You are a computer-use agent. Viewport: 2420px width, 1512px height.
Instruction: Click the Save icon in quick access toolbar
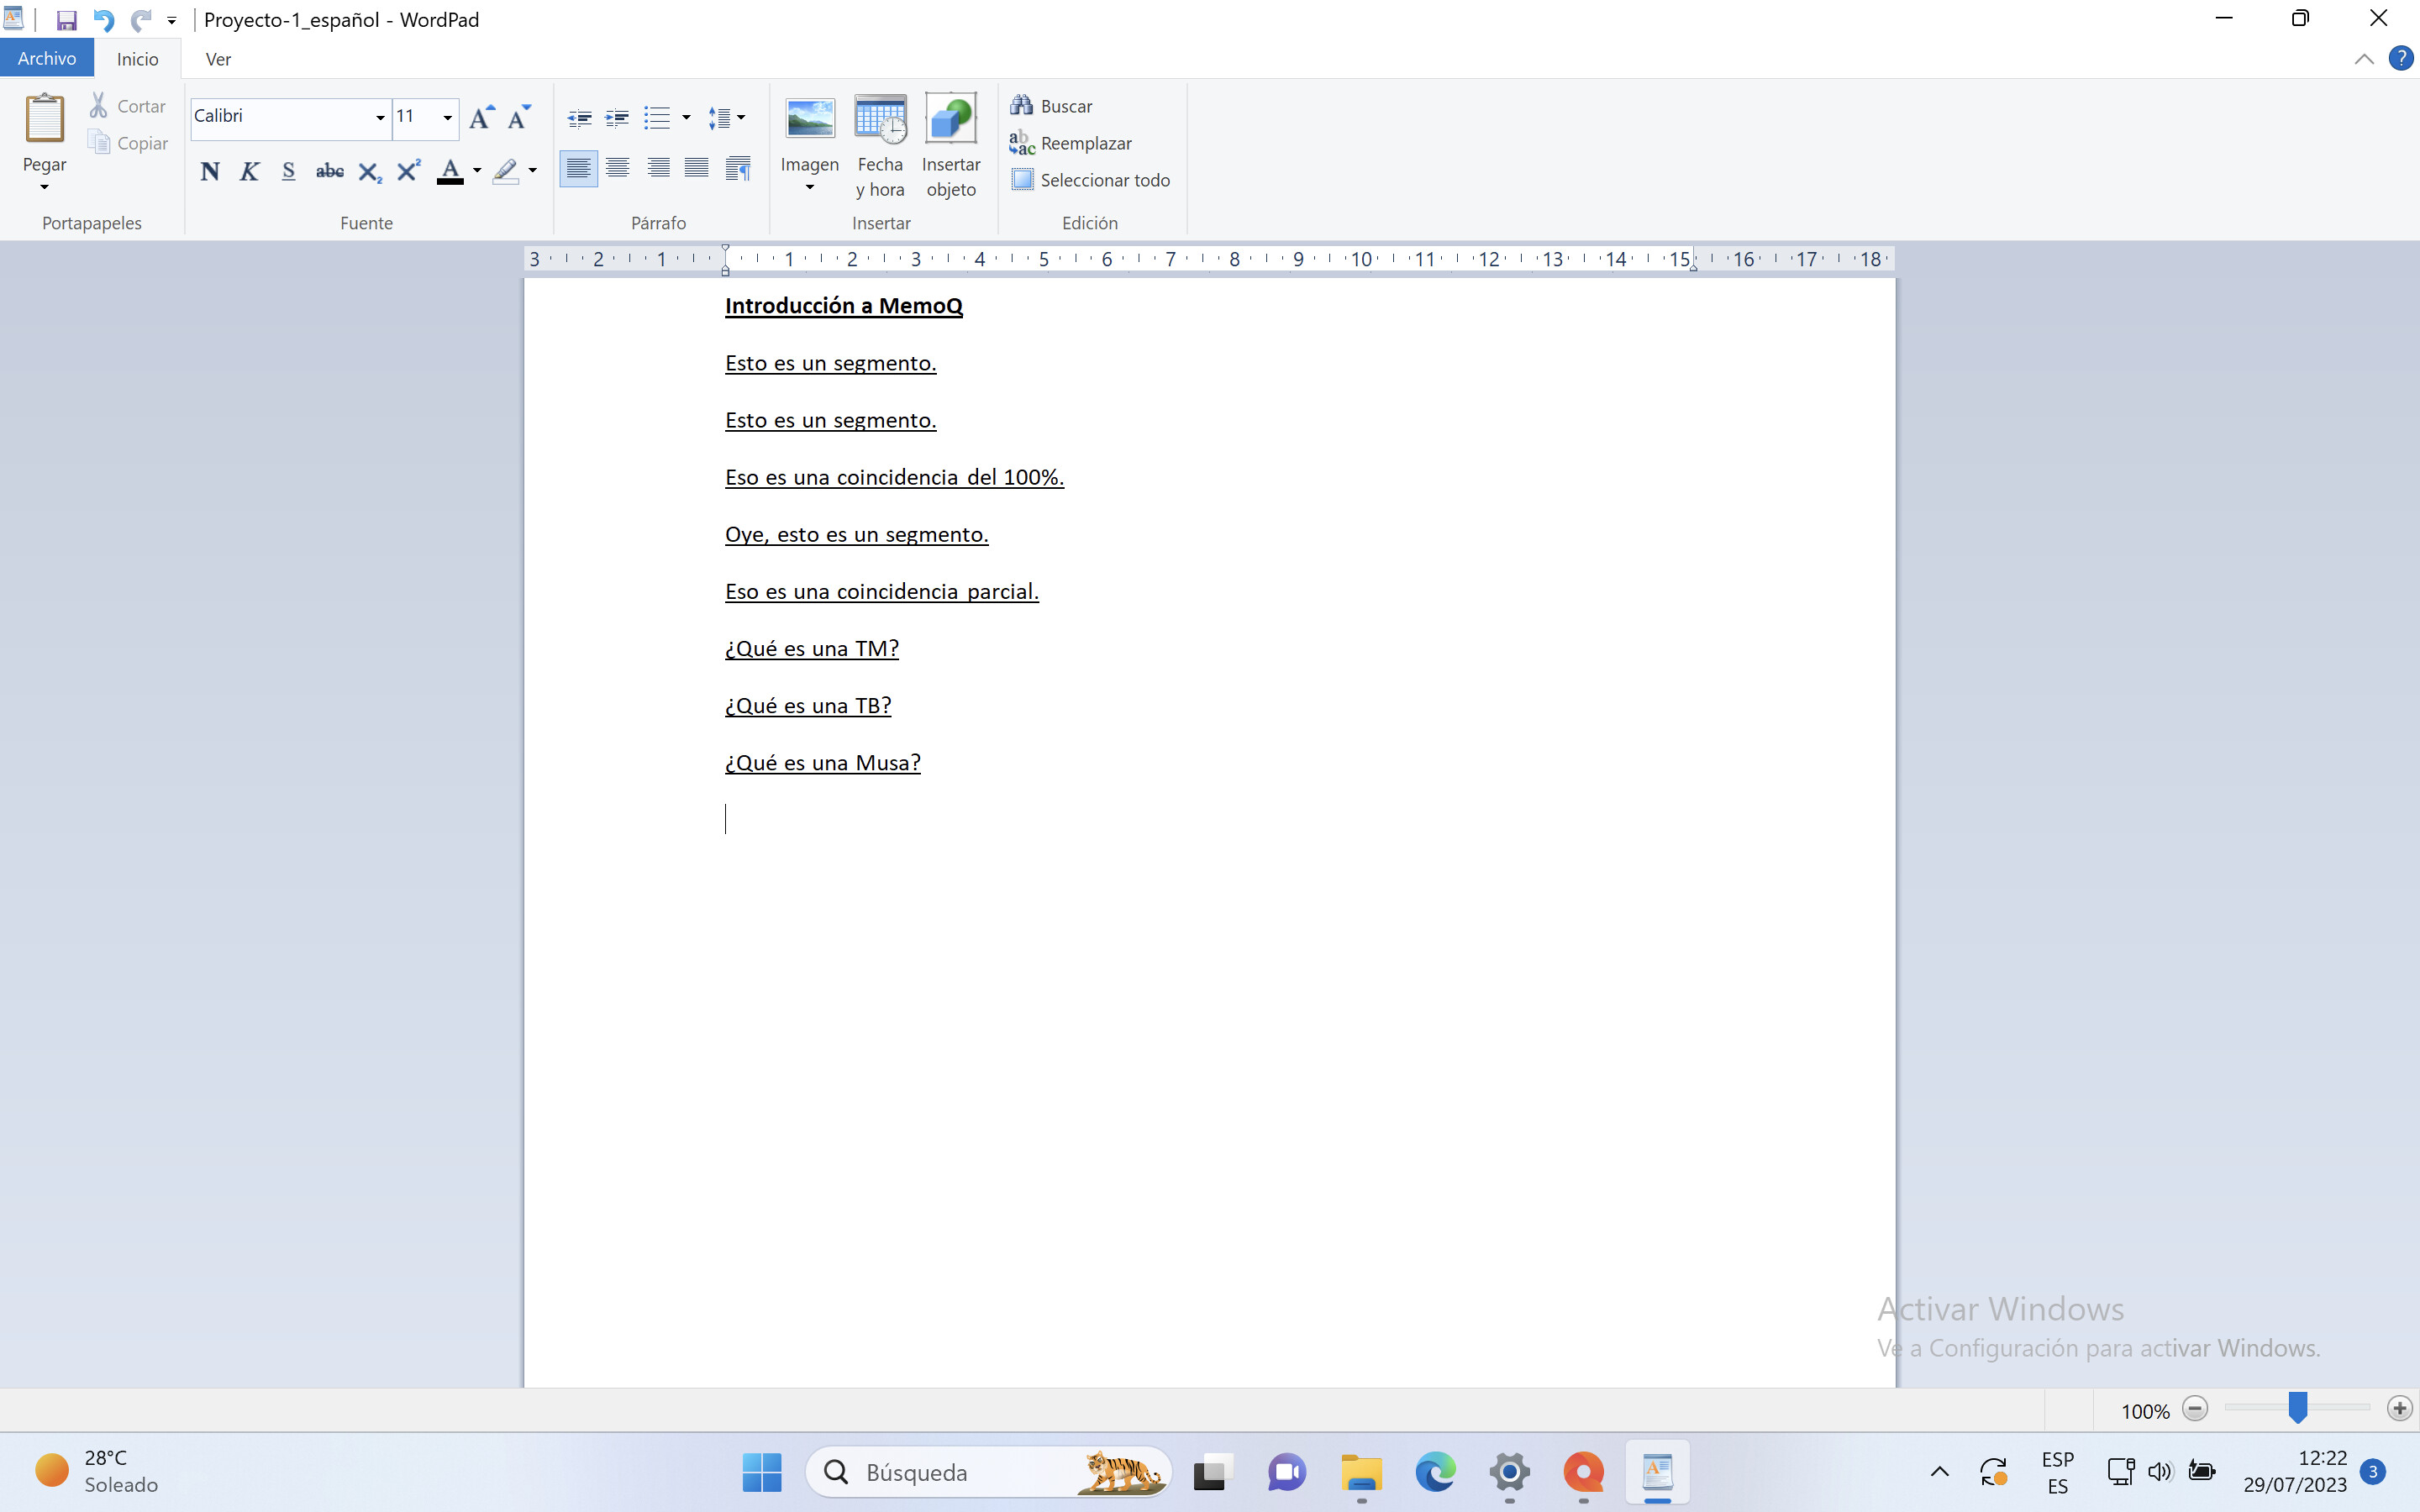[66, 20]
